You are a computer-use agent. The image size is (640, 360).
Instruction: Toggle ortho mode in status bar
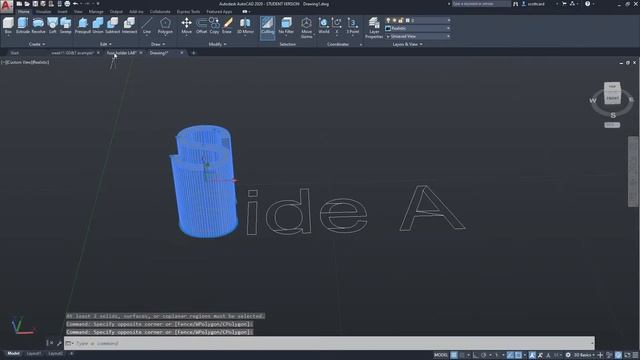[476, 355]
